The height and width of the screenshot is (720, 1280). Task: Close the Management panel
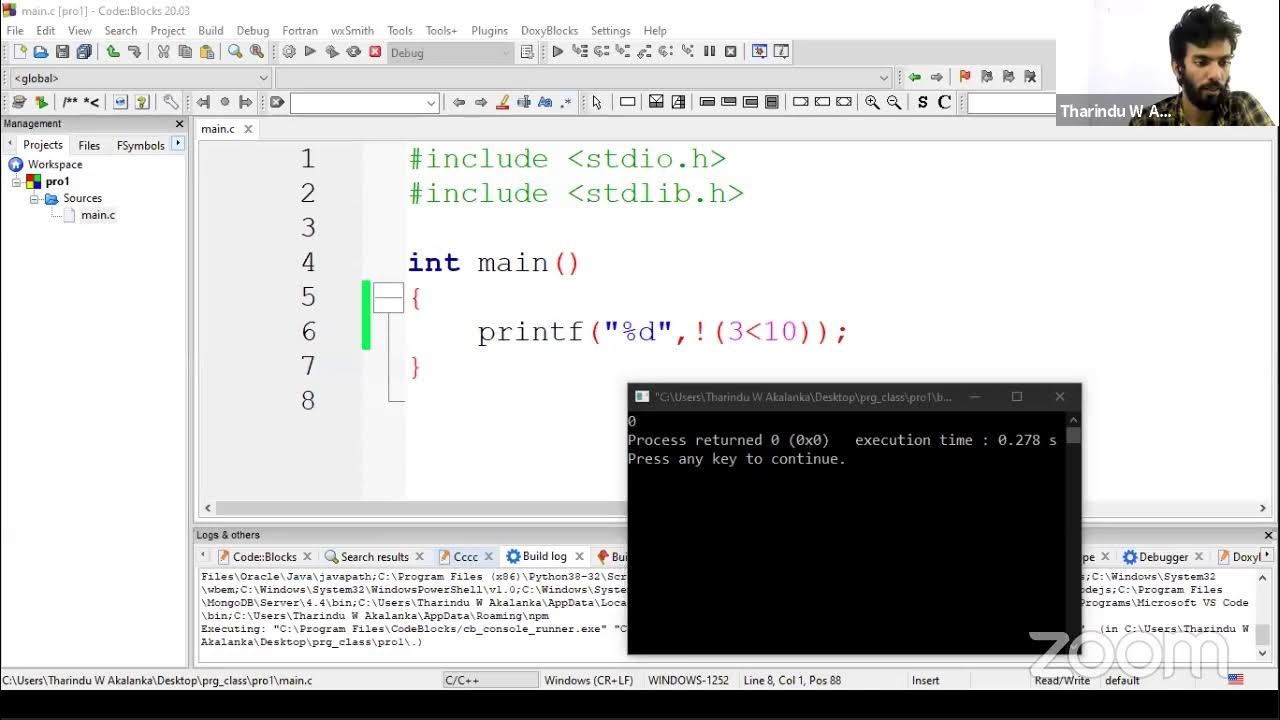(x=180, y=124)
